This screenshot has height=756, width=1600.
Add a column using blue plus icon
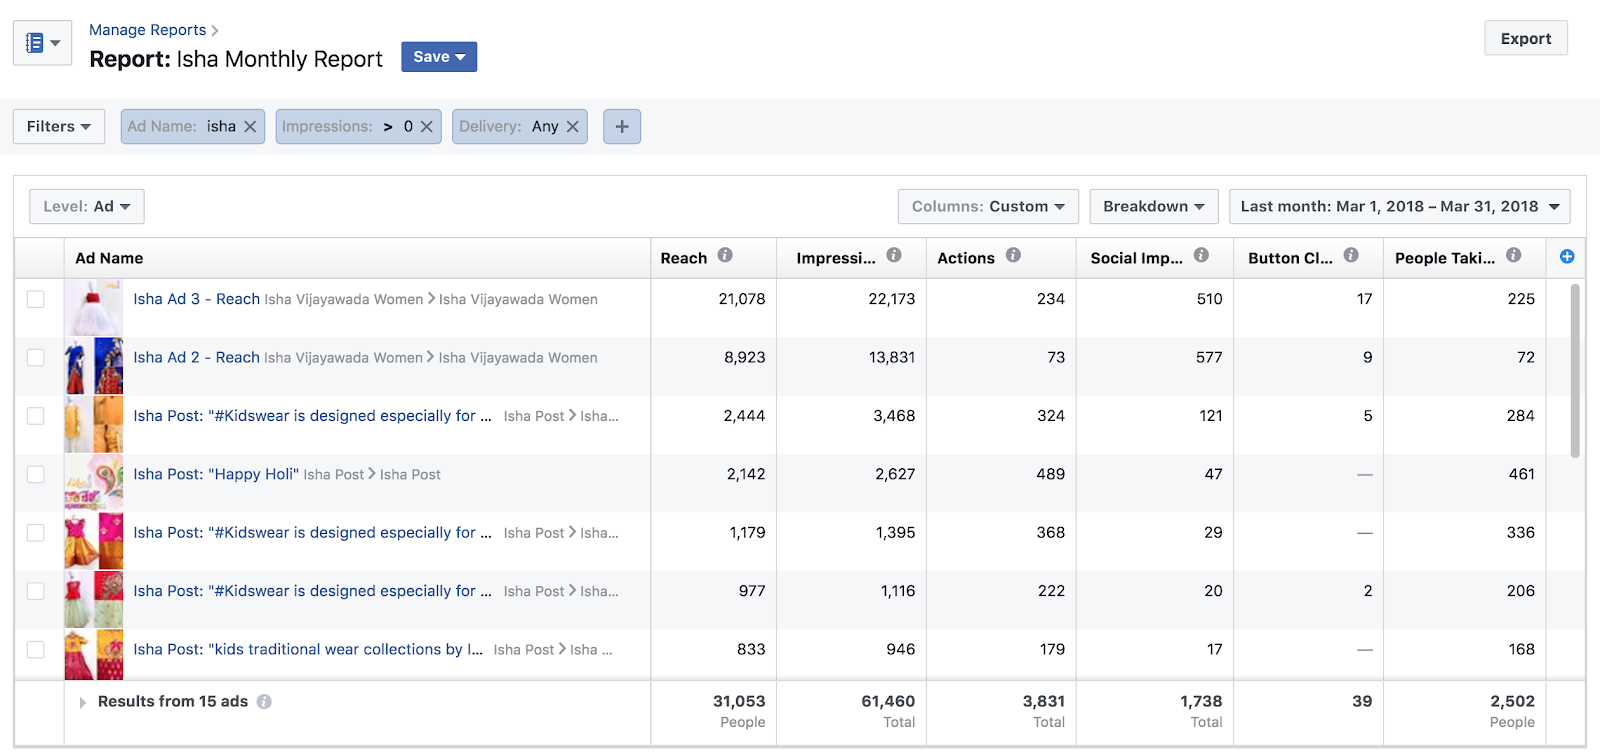(1567, 257)
